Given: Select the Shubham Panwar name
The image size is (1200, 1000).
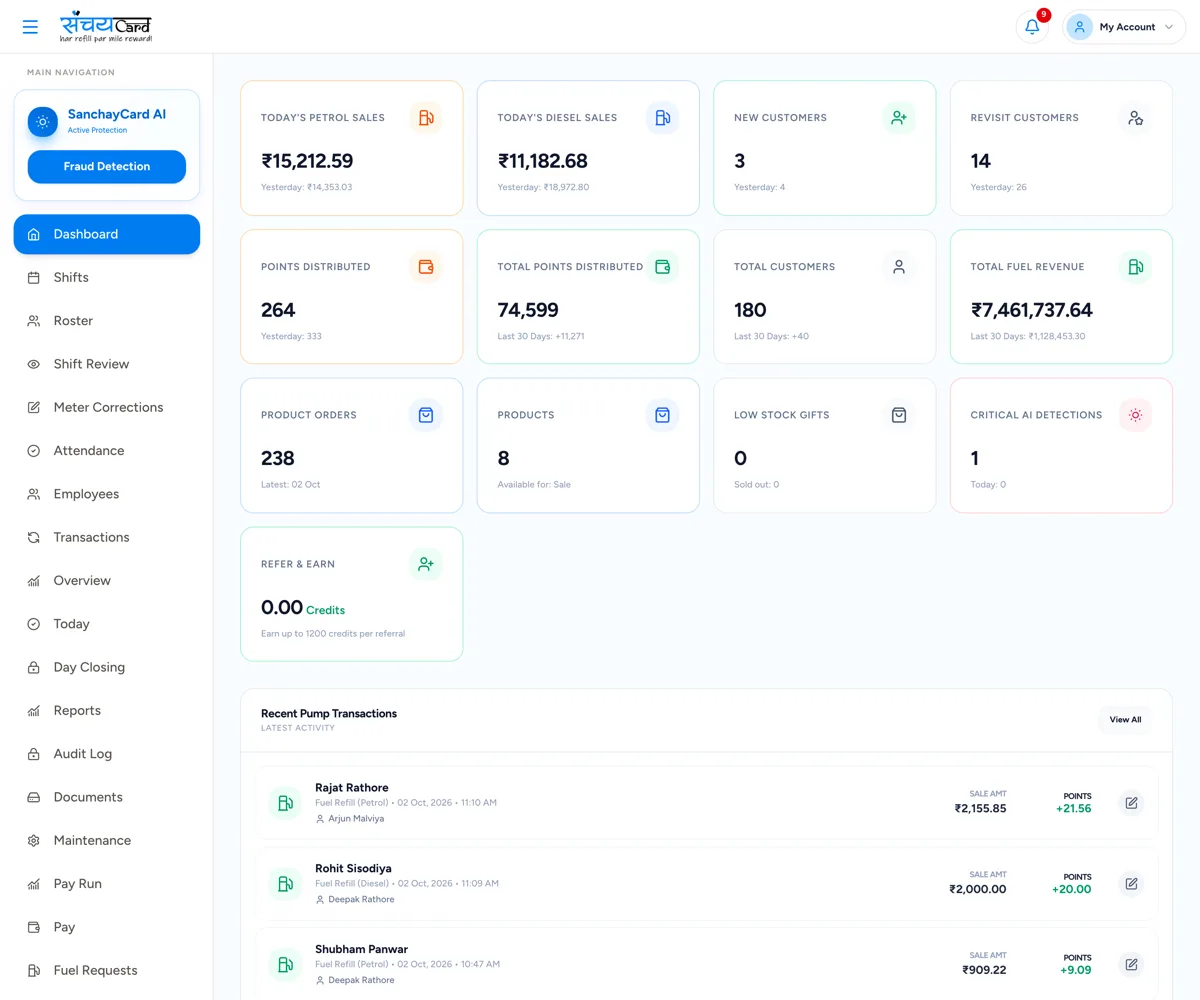Looking at the screenshot, I should click(x=361, y=949).
